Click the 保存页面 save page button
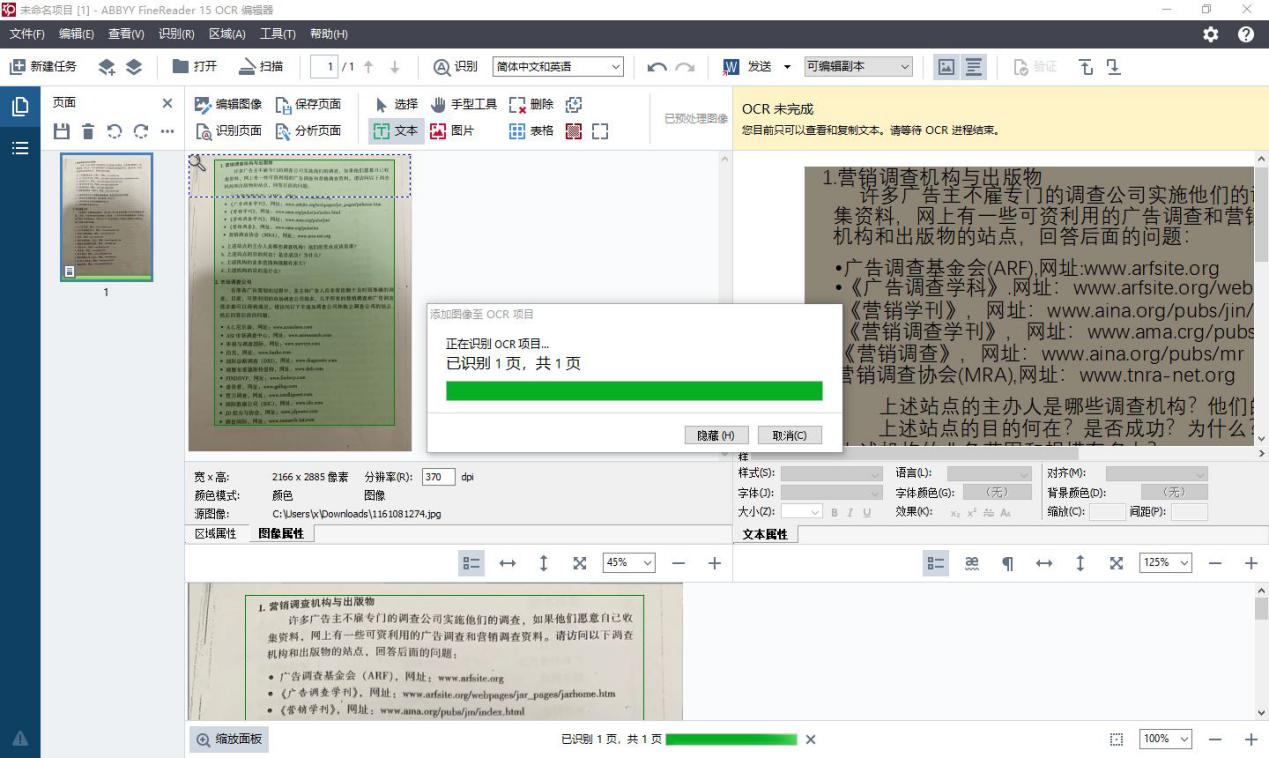 [308, 104]
